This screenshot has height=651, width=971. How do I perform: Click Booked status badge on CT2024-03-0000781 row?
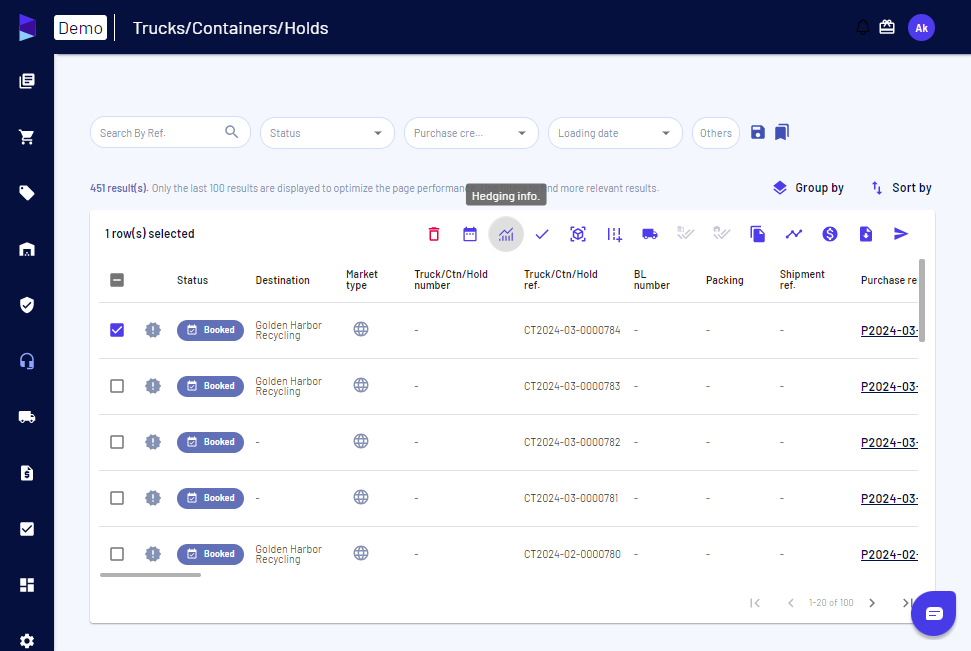tap(211, 498)
